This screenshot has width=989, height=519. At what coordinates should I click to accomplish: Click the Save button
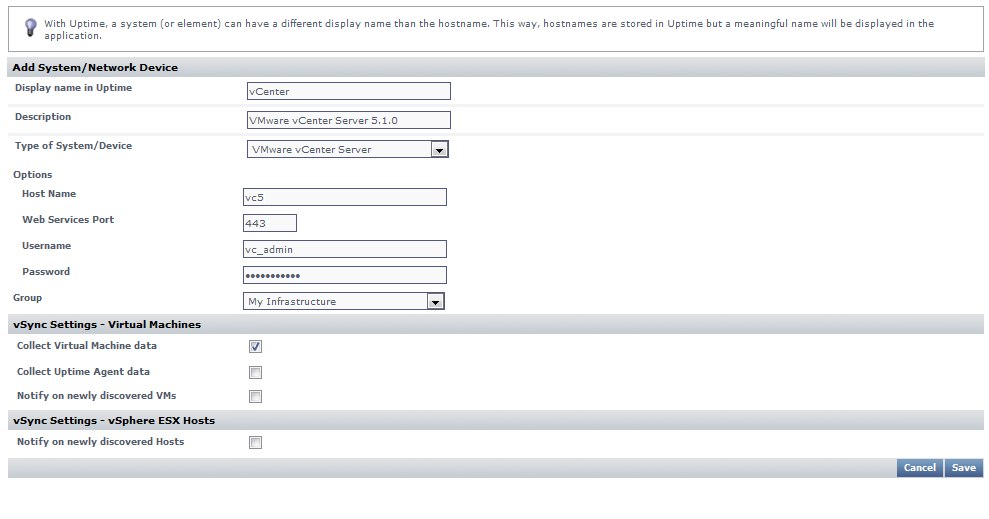click(964, 468)
